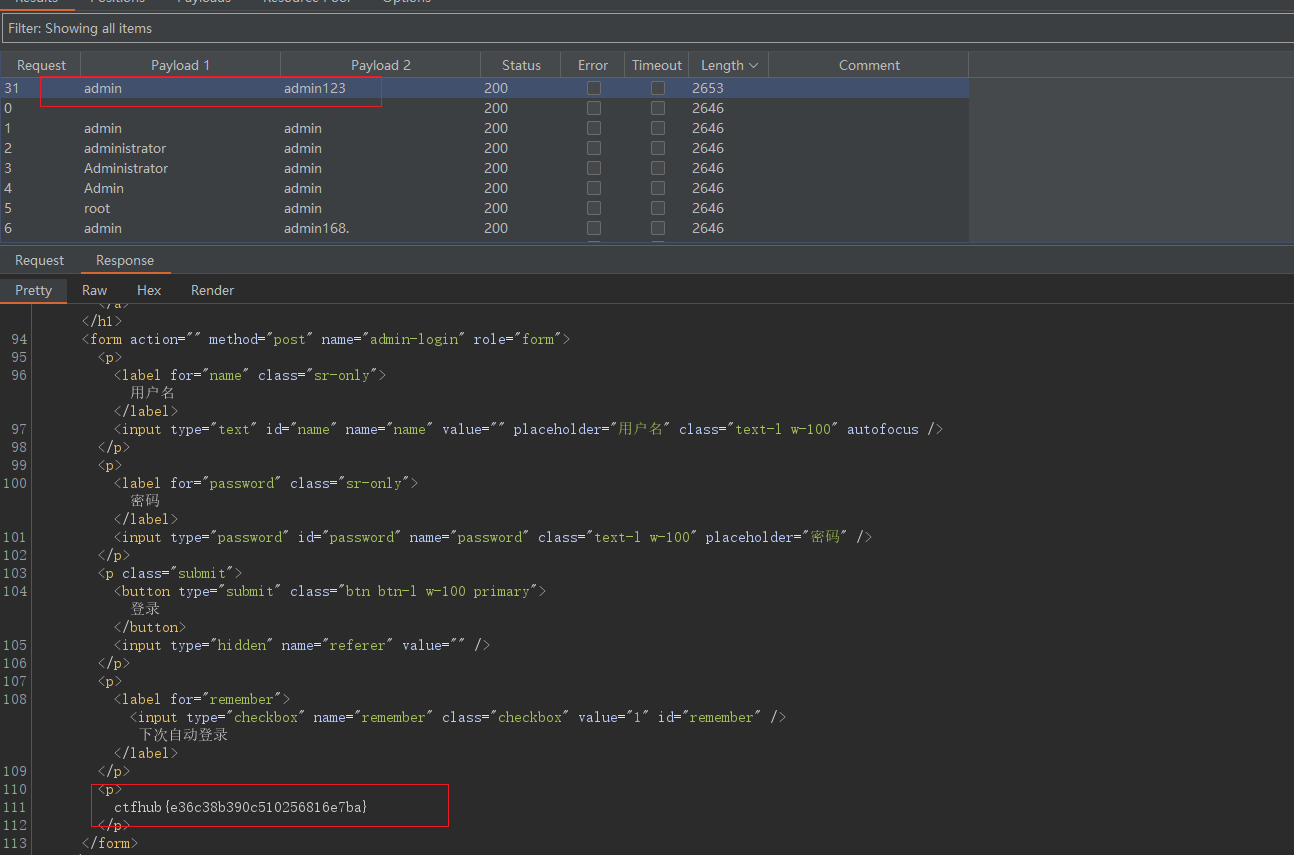Switch to the Pretty view tab
The image size is (1294, 855).
[33, 290]
